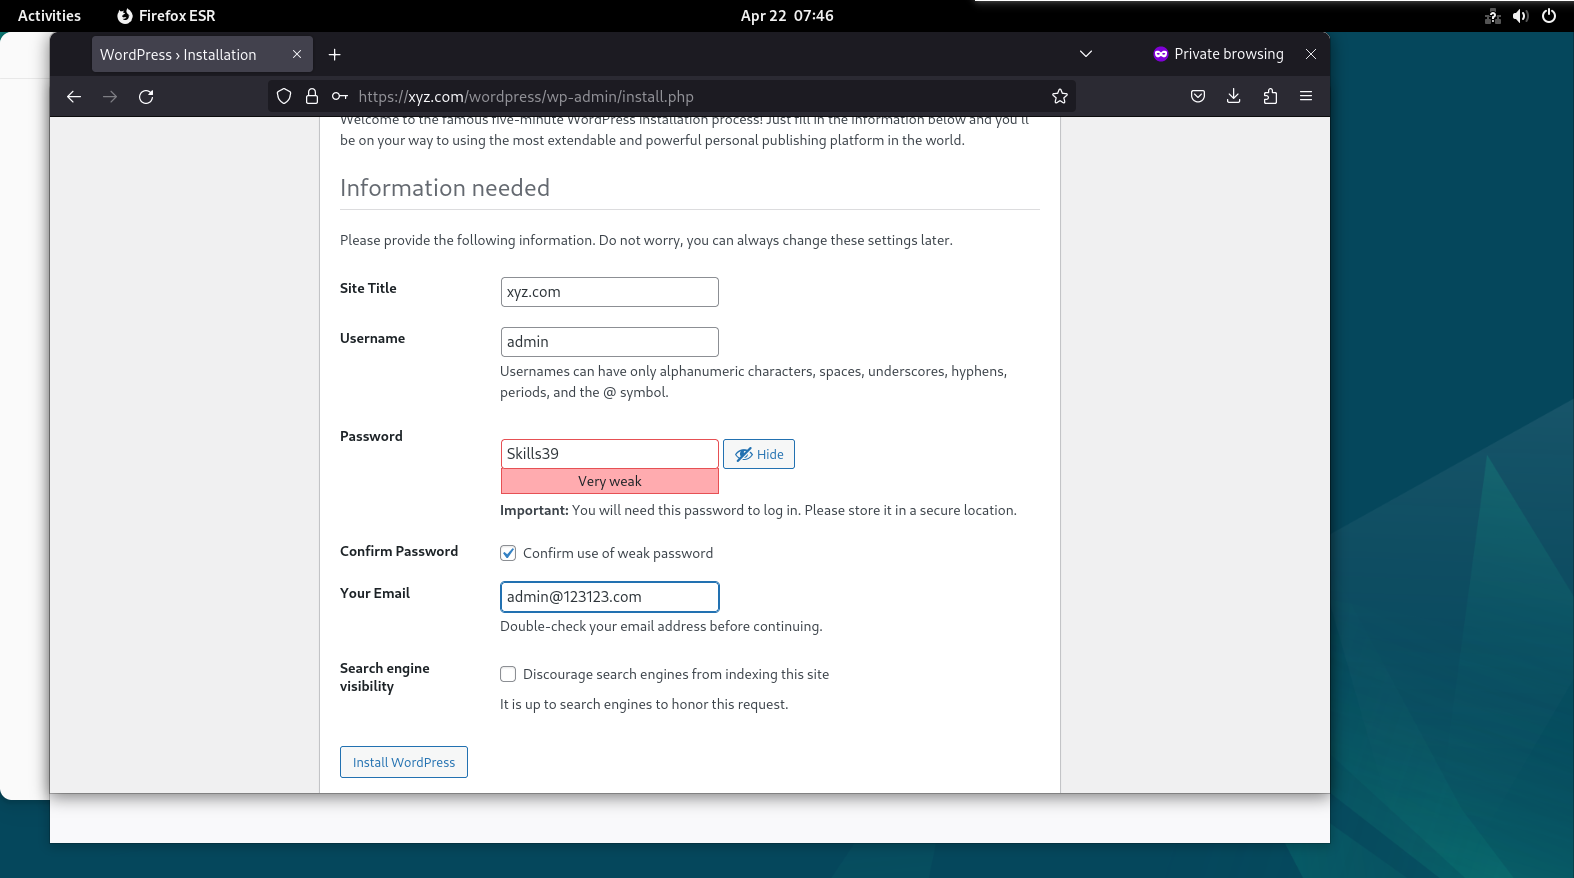Open the clock and calendar dropdown
Image resolution: width=1574 pixels, height=878 pixels.
787,16
